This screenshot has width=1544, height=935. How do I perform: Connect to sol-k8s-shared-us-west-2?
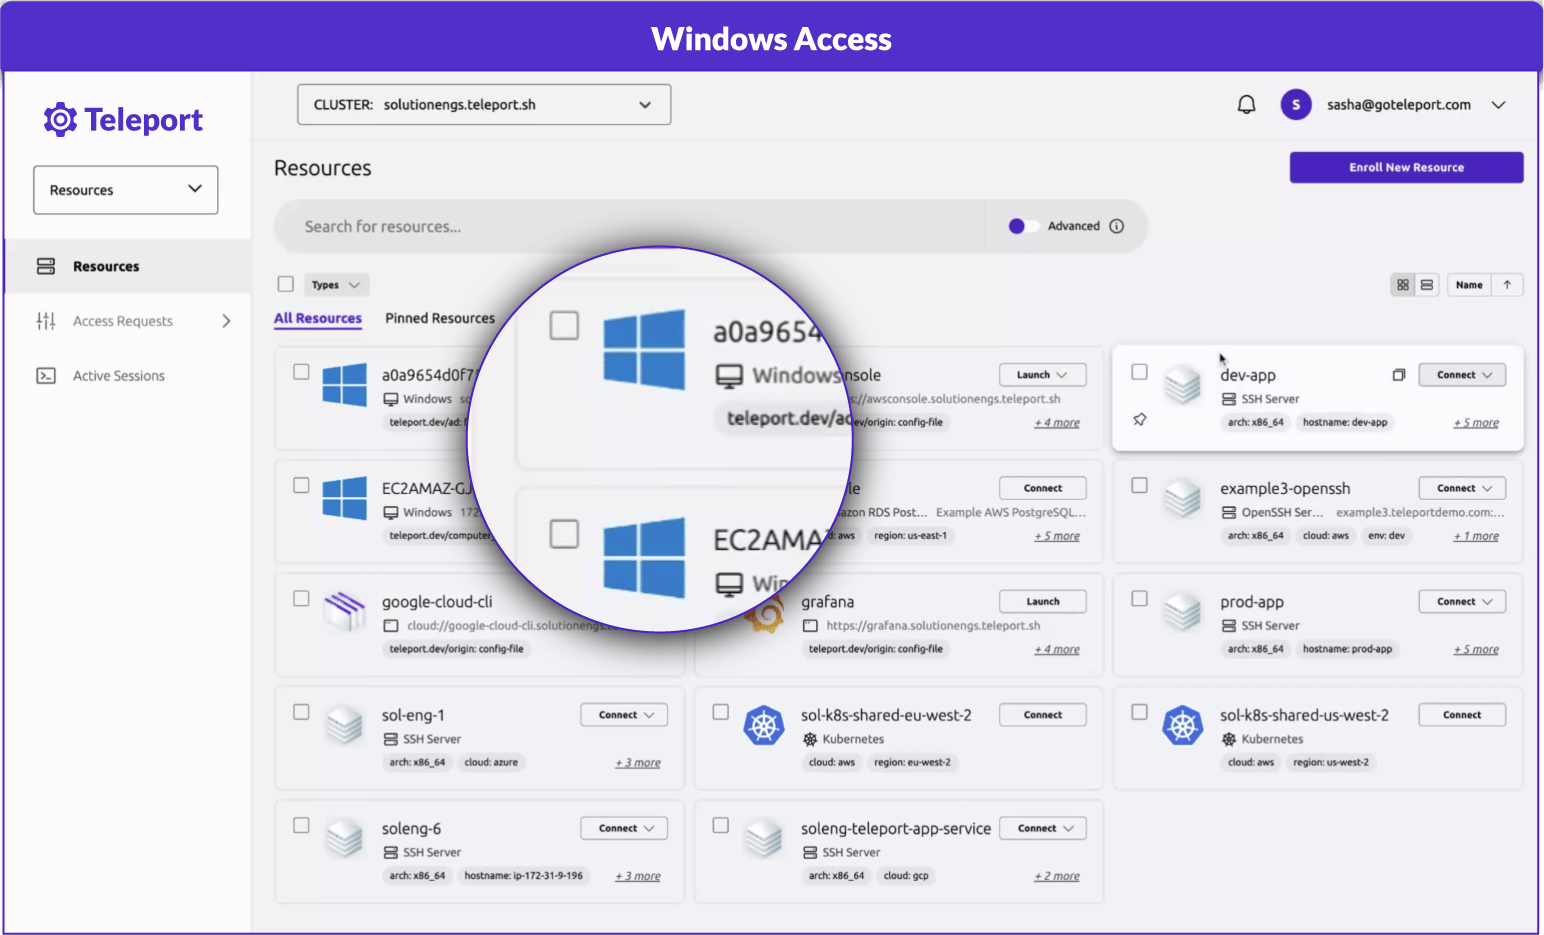point(1463,715)
